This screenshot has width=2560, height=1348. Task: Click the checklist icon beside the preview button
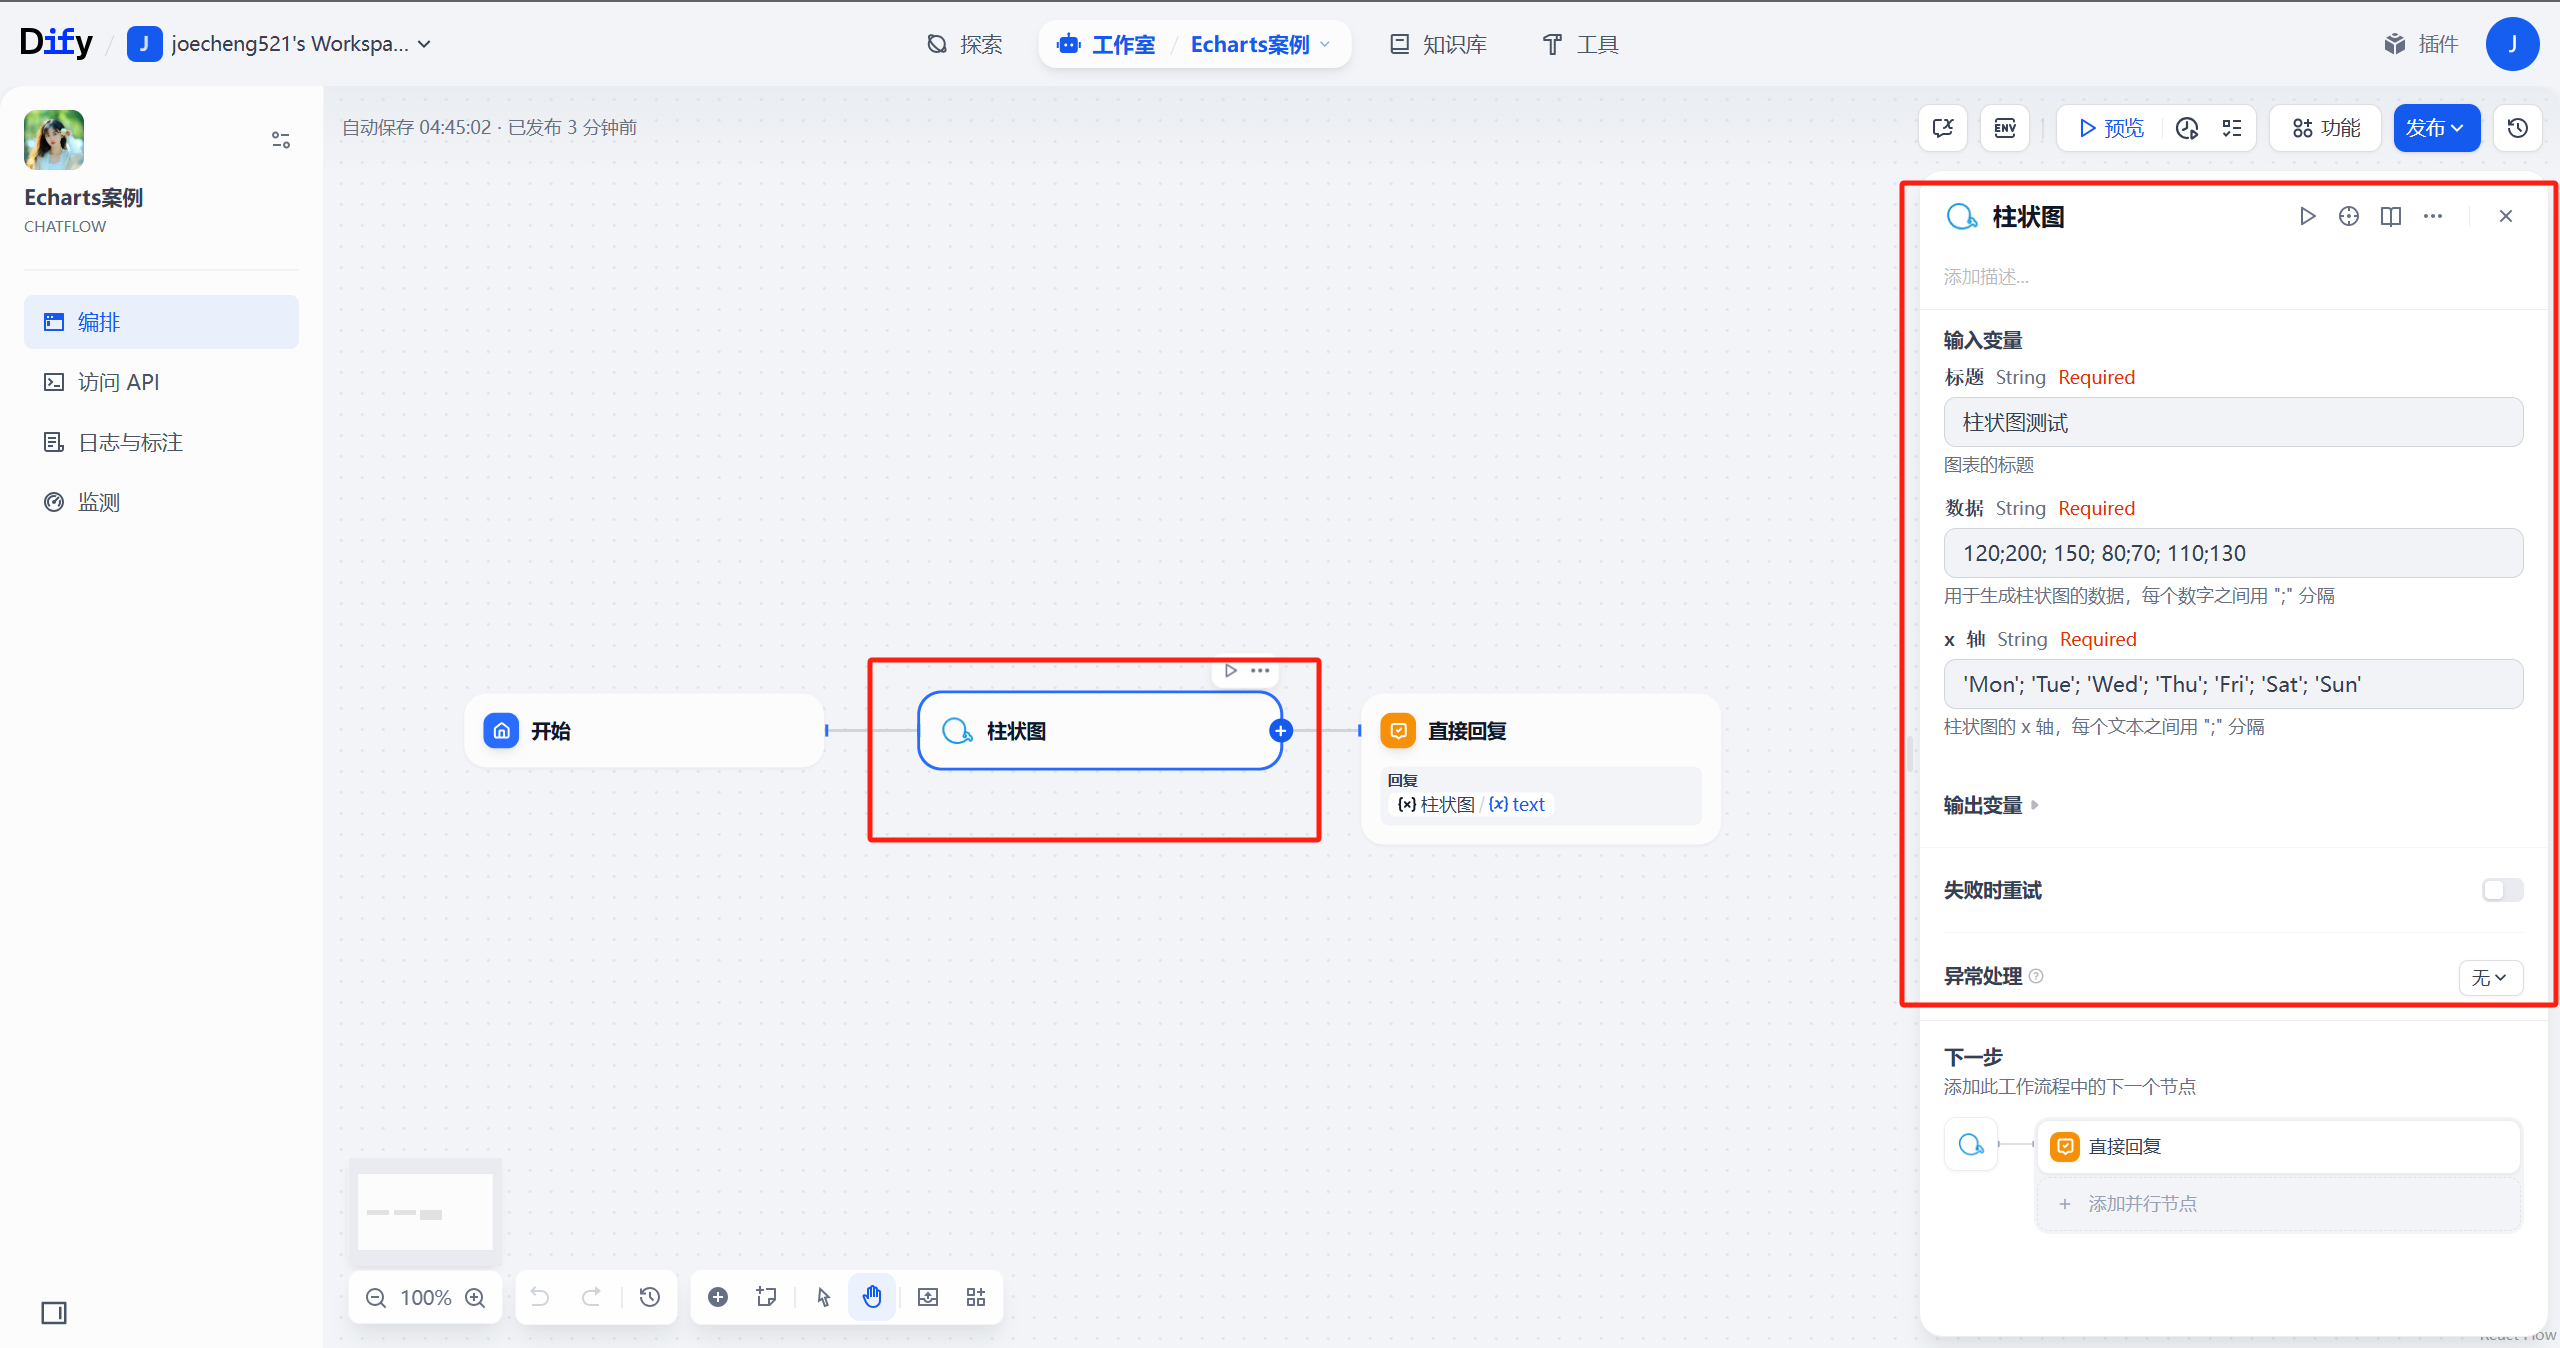(2232, 128)
